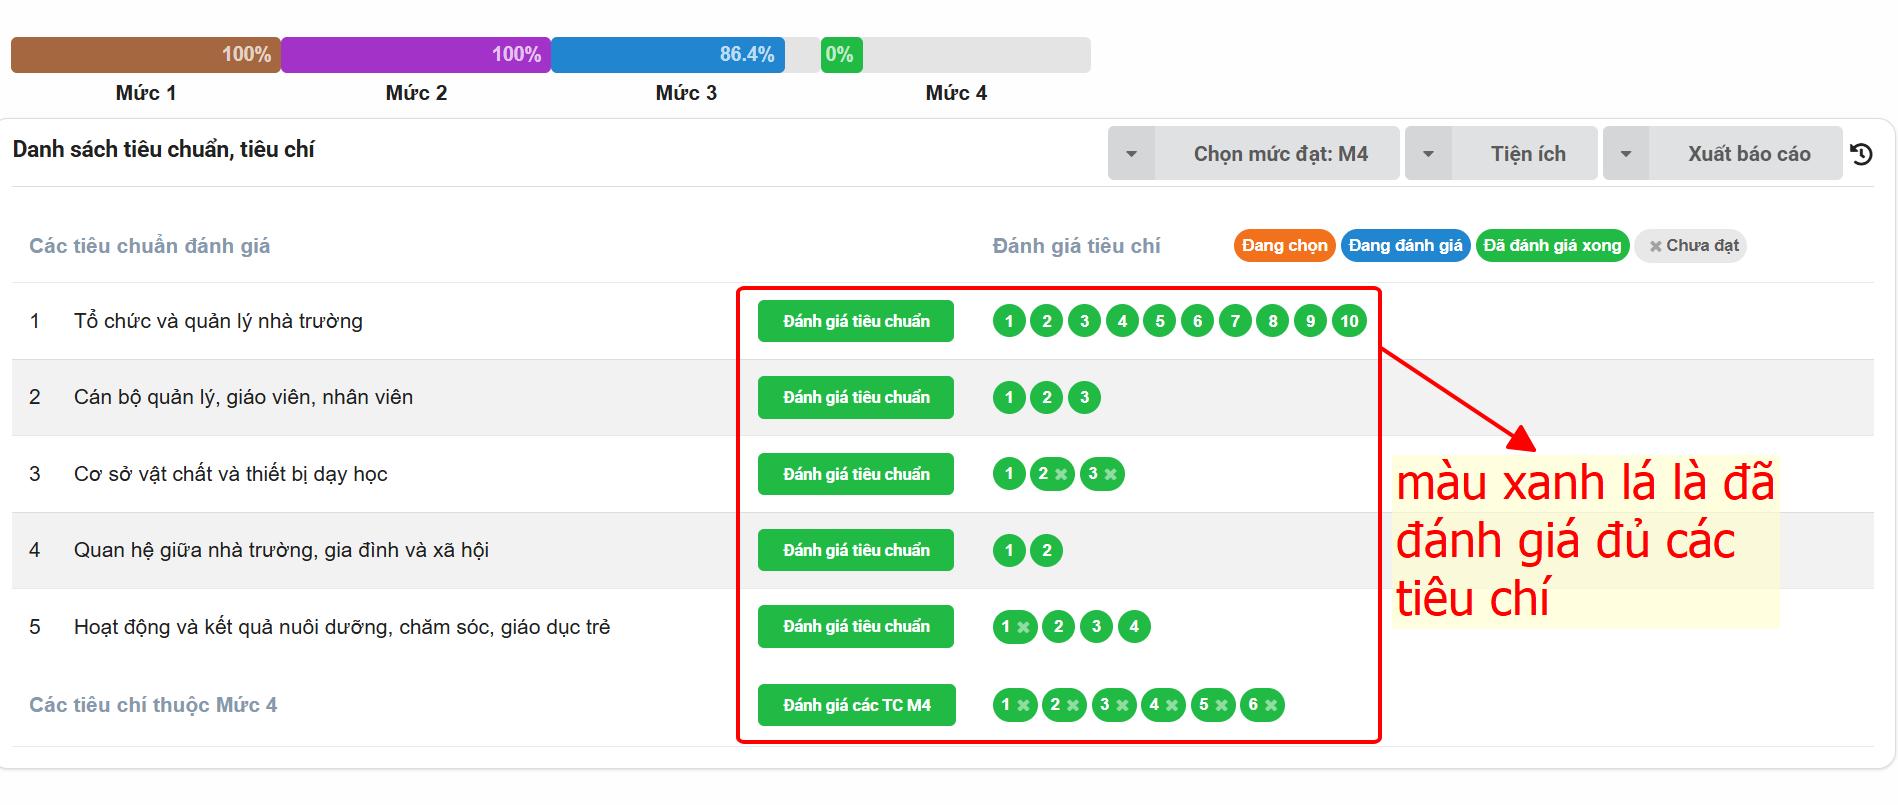This screenshot has height=805, width=1898.
Task: Toggle the Đang đánh giá legend badge
Action: (x=1405, y=246)
